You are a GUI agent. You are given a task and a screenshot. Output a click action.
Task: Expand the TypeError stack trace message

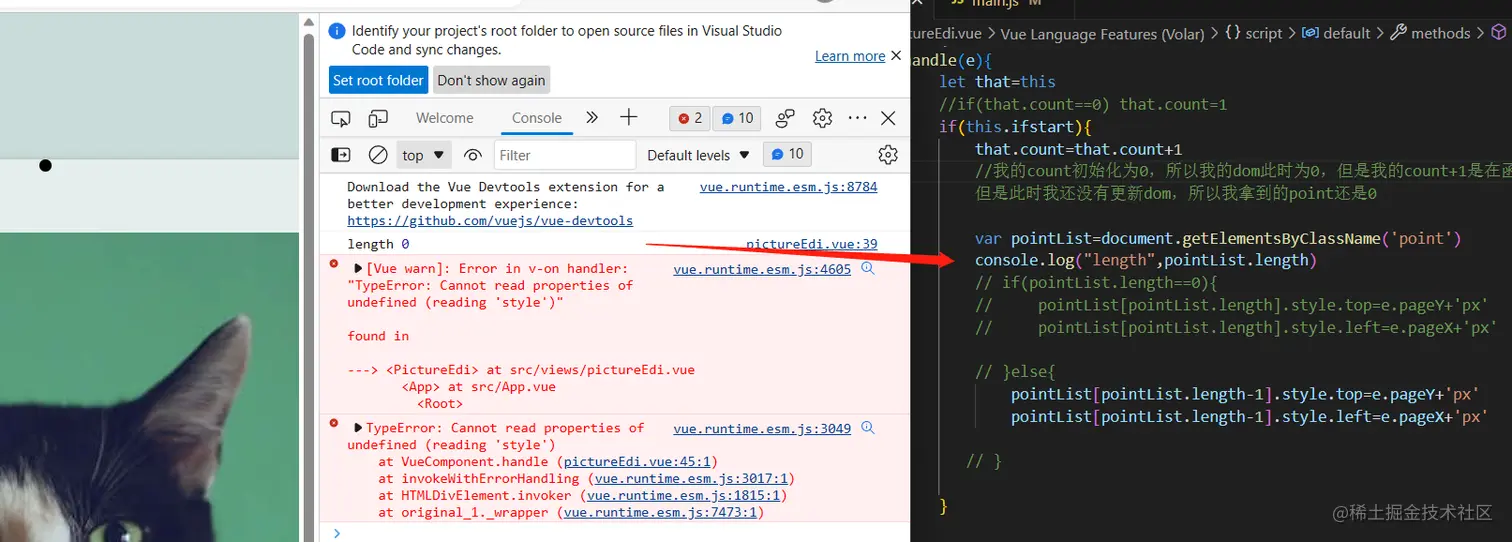(x=359, y=428)
